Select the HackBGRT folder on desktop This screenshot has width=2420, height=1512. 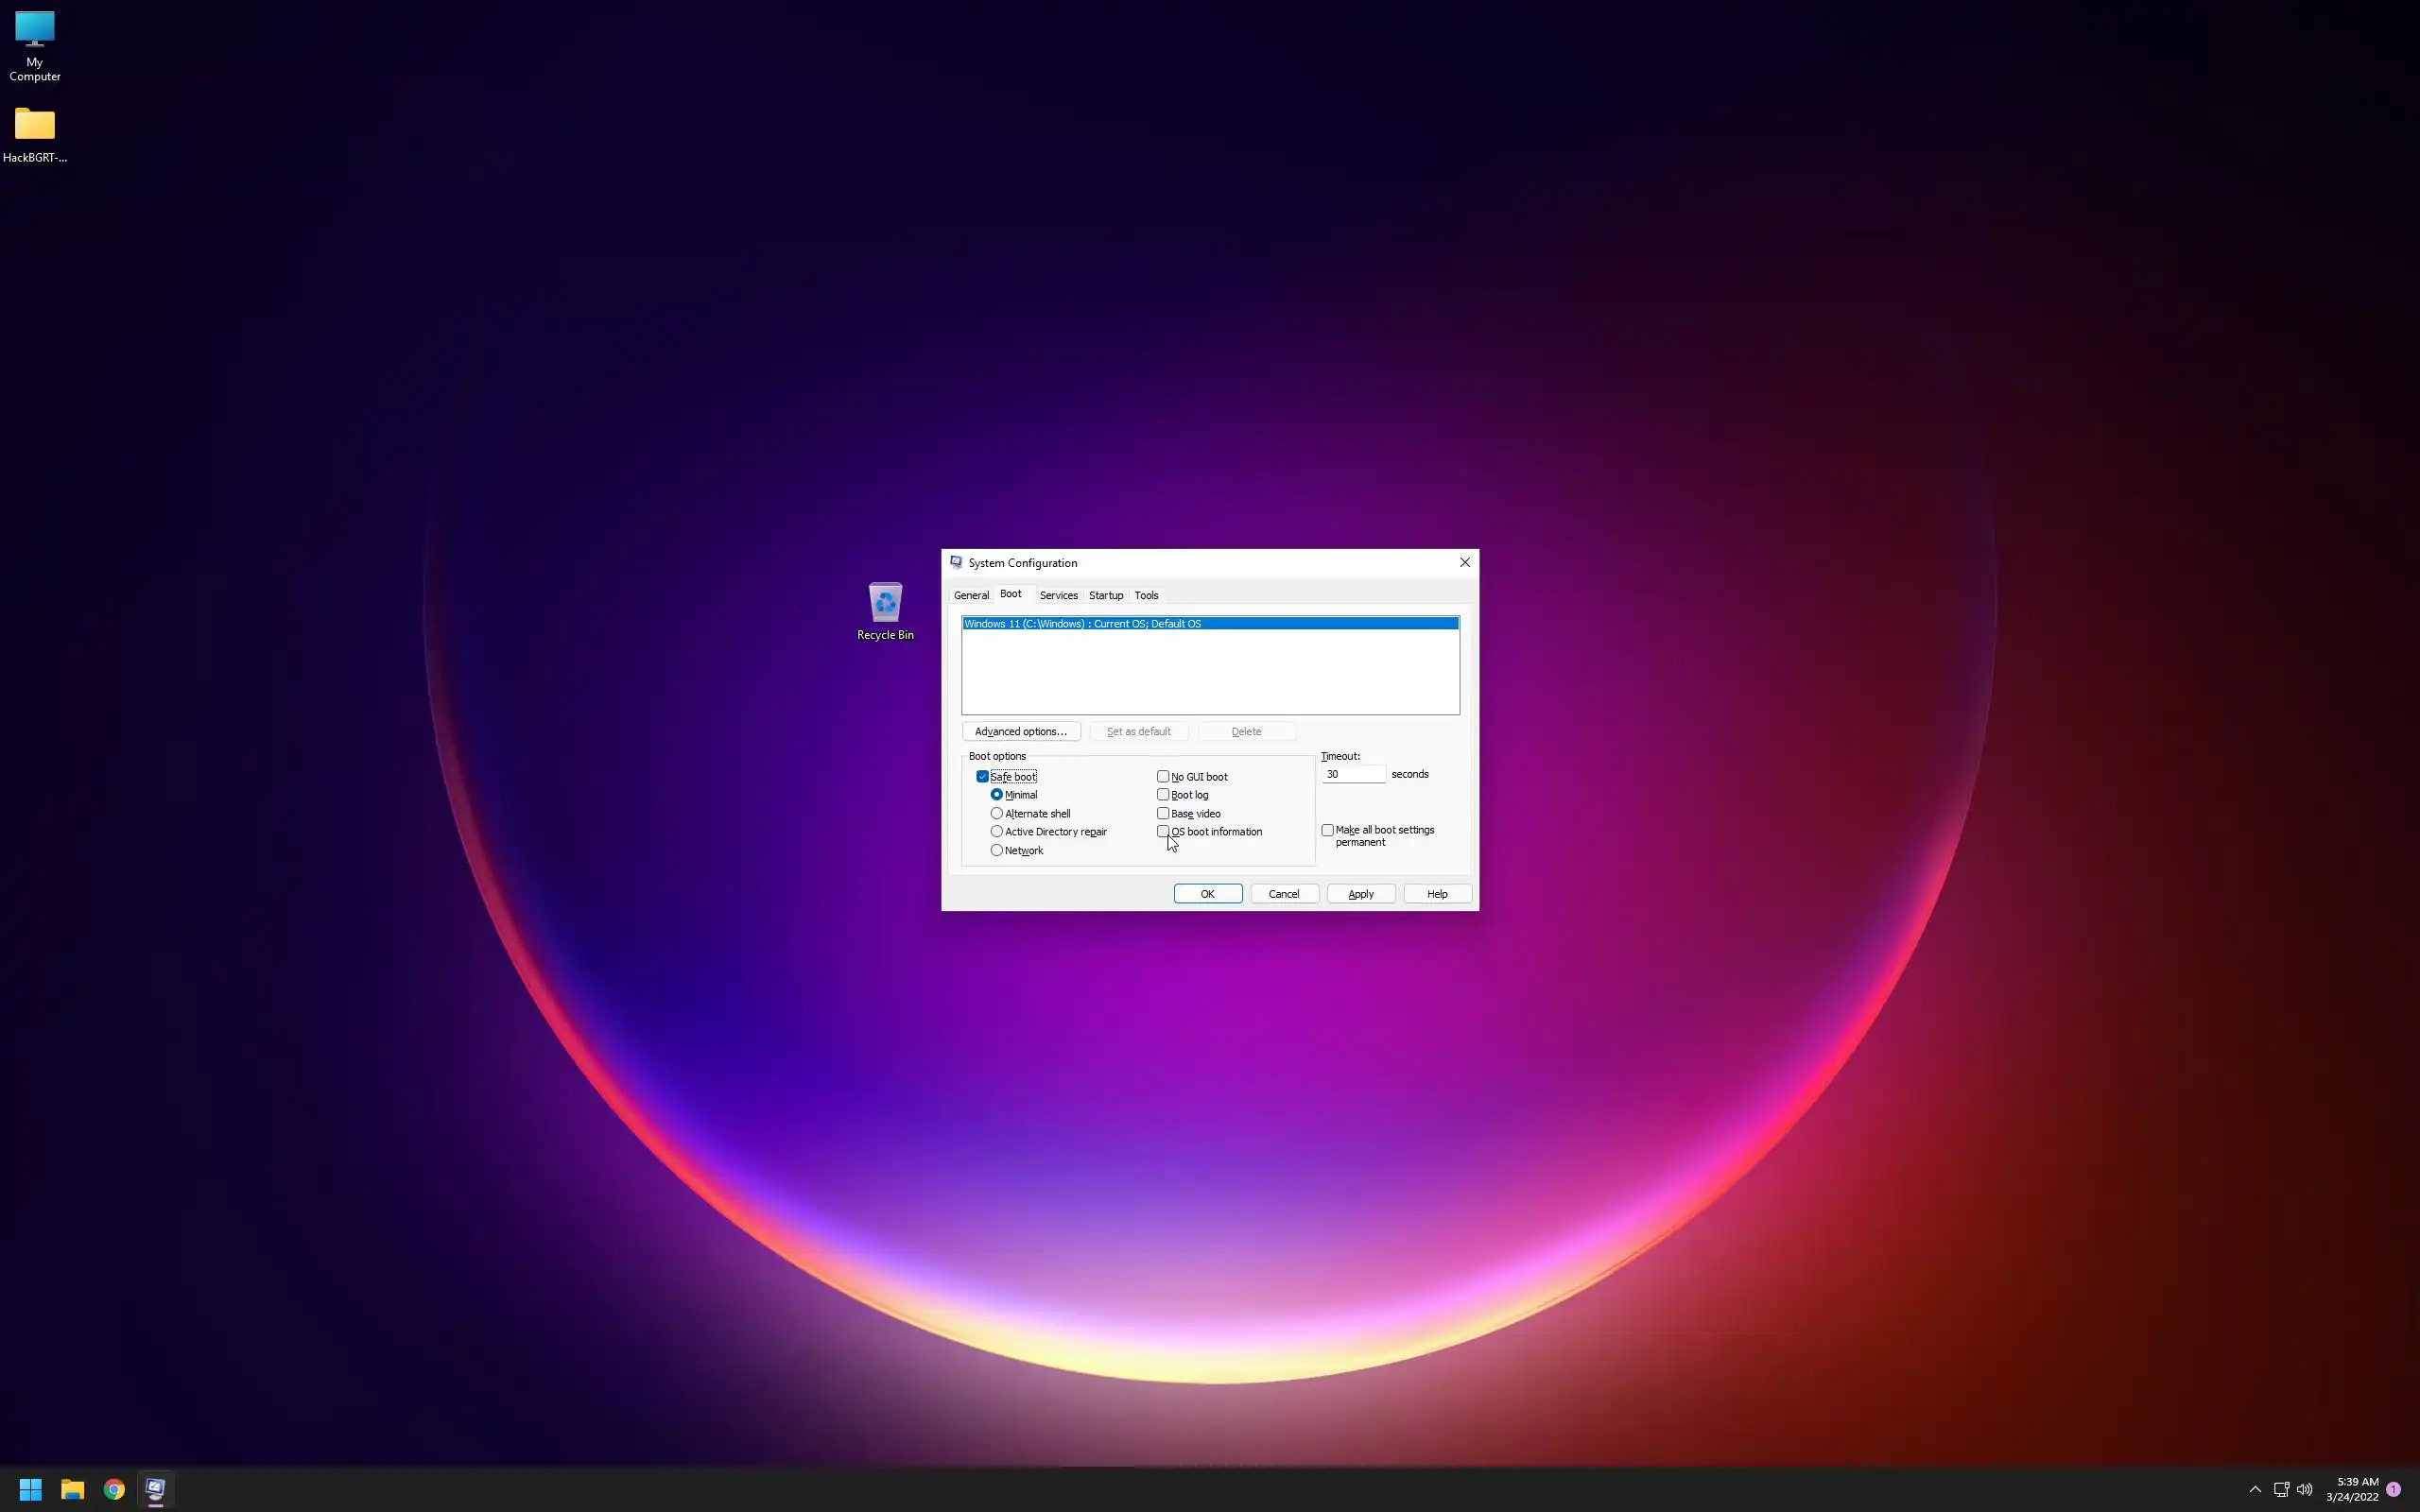click(34, 134)
